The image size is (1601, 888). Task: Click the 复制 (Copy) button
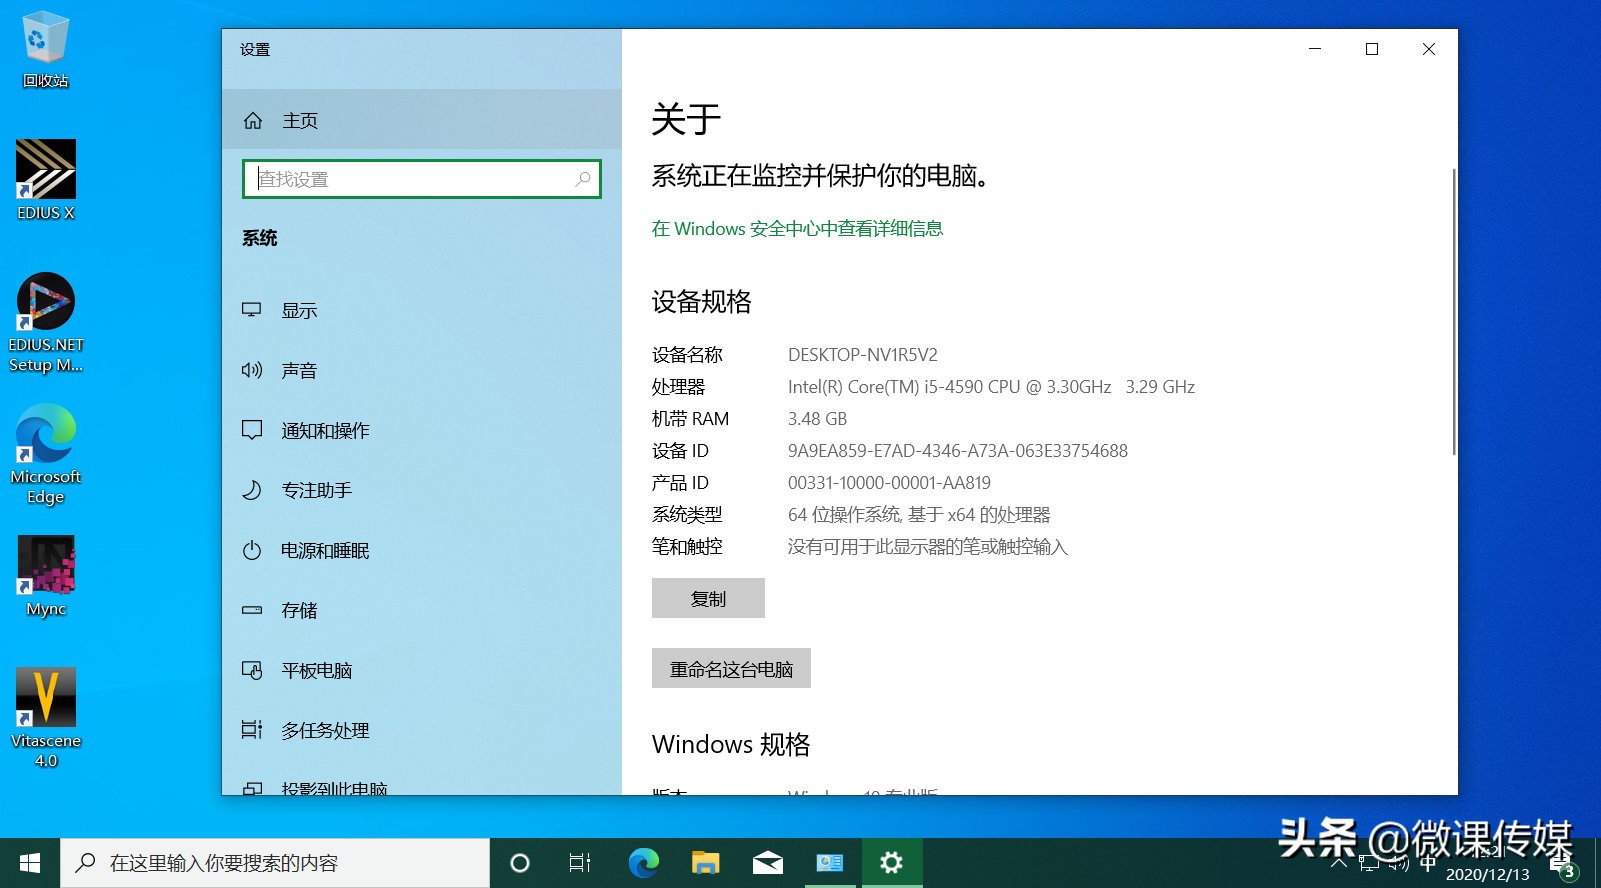(x=708, y=598)
